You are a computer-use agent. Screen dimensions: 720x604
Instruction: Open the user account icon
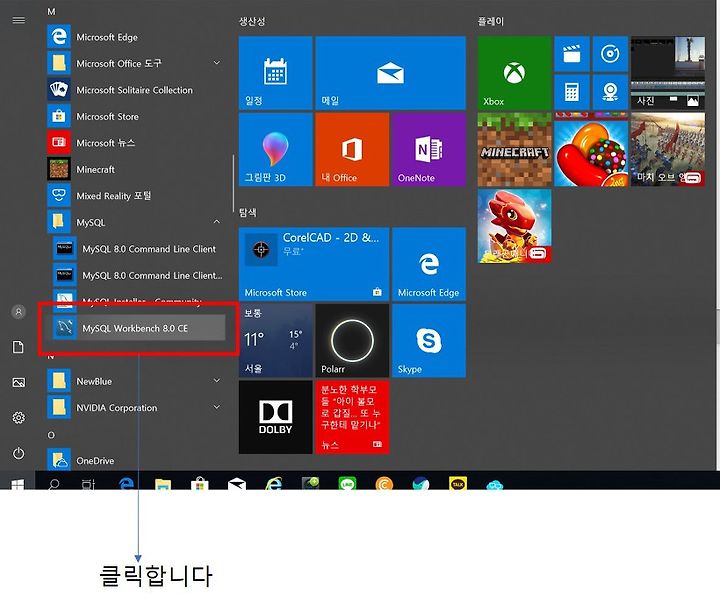tap(18, 312)
